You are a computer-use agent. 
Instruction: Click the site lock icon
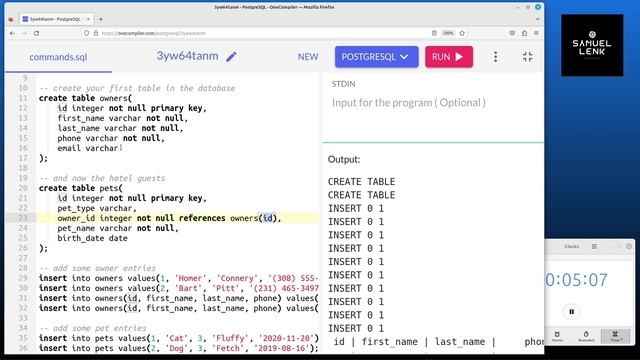click(x=96, y=33)
